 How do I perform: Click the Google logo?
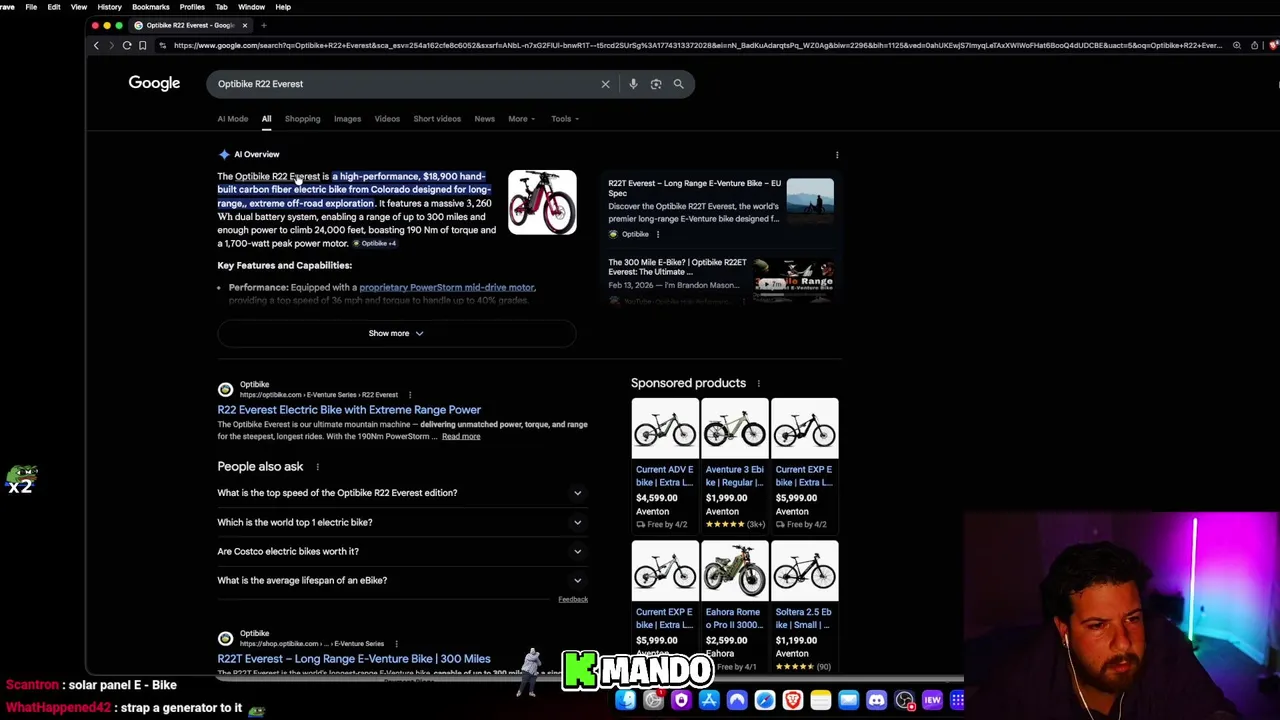(x=154, y=83)
